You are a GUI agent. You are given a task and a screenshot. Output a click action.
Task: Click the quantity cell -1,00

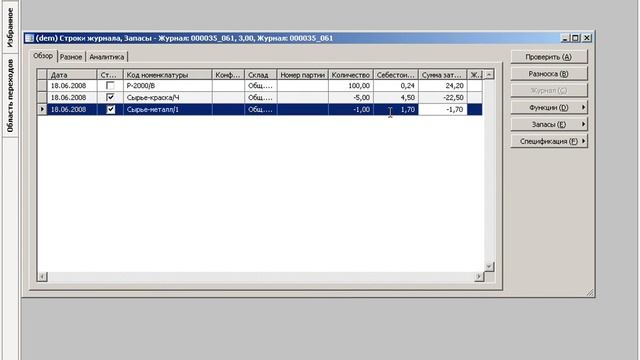pyautogui.click(x=351, y=109)
